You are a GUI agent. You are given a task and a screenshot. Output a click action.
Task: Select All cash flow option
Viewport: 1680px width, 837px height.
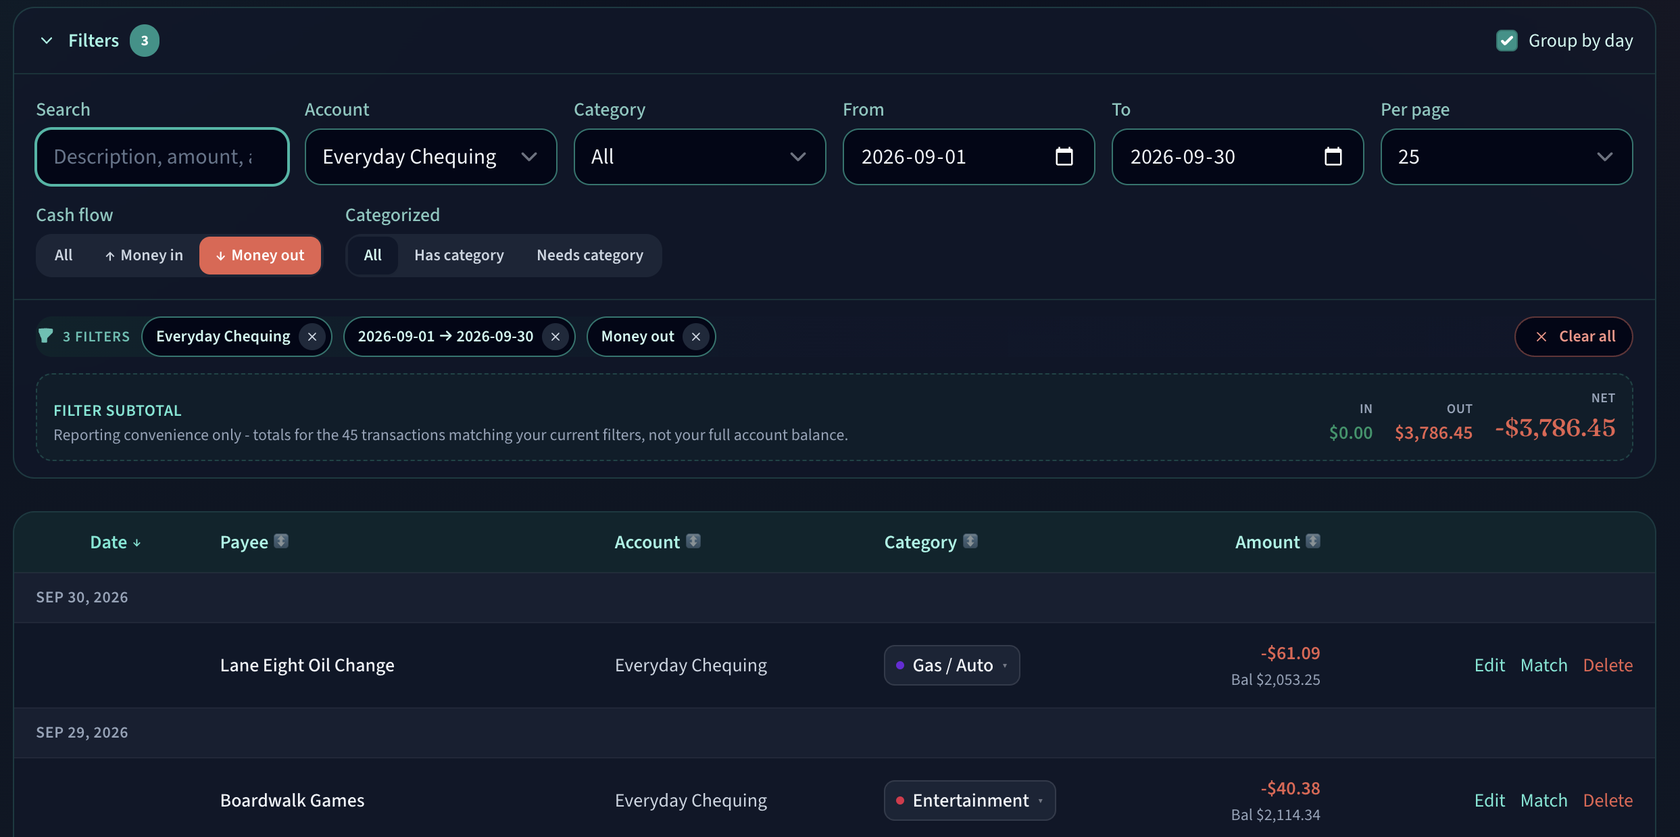tap(63, 256)
